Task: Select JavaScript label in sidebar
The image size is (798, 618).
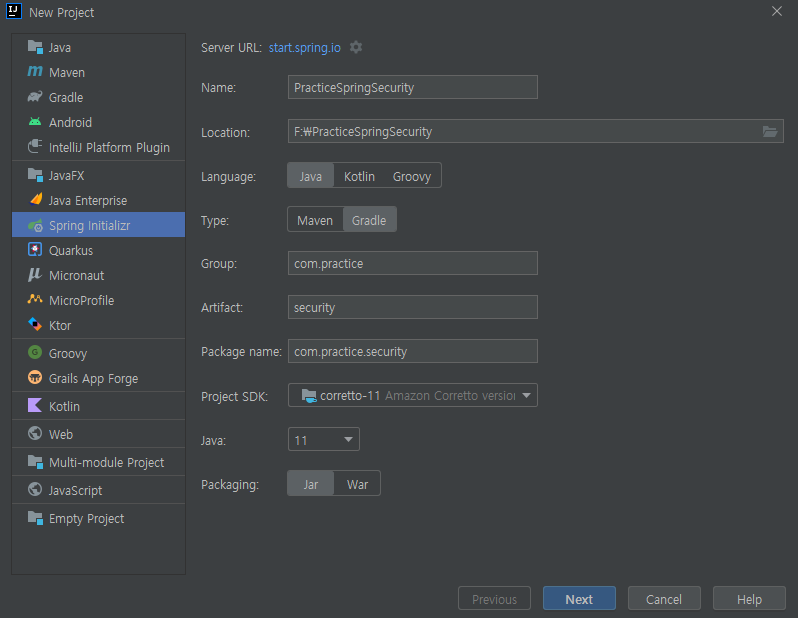Action: tap(75, 491)
